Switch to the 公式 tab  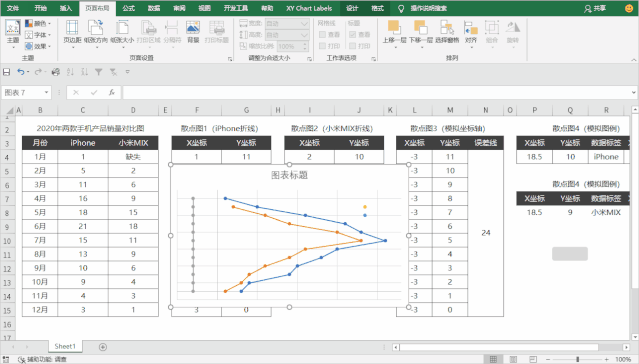click(128, 8)
